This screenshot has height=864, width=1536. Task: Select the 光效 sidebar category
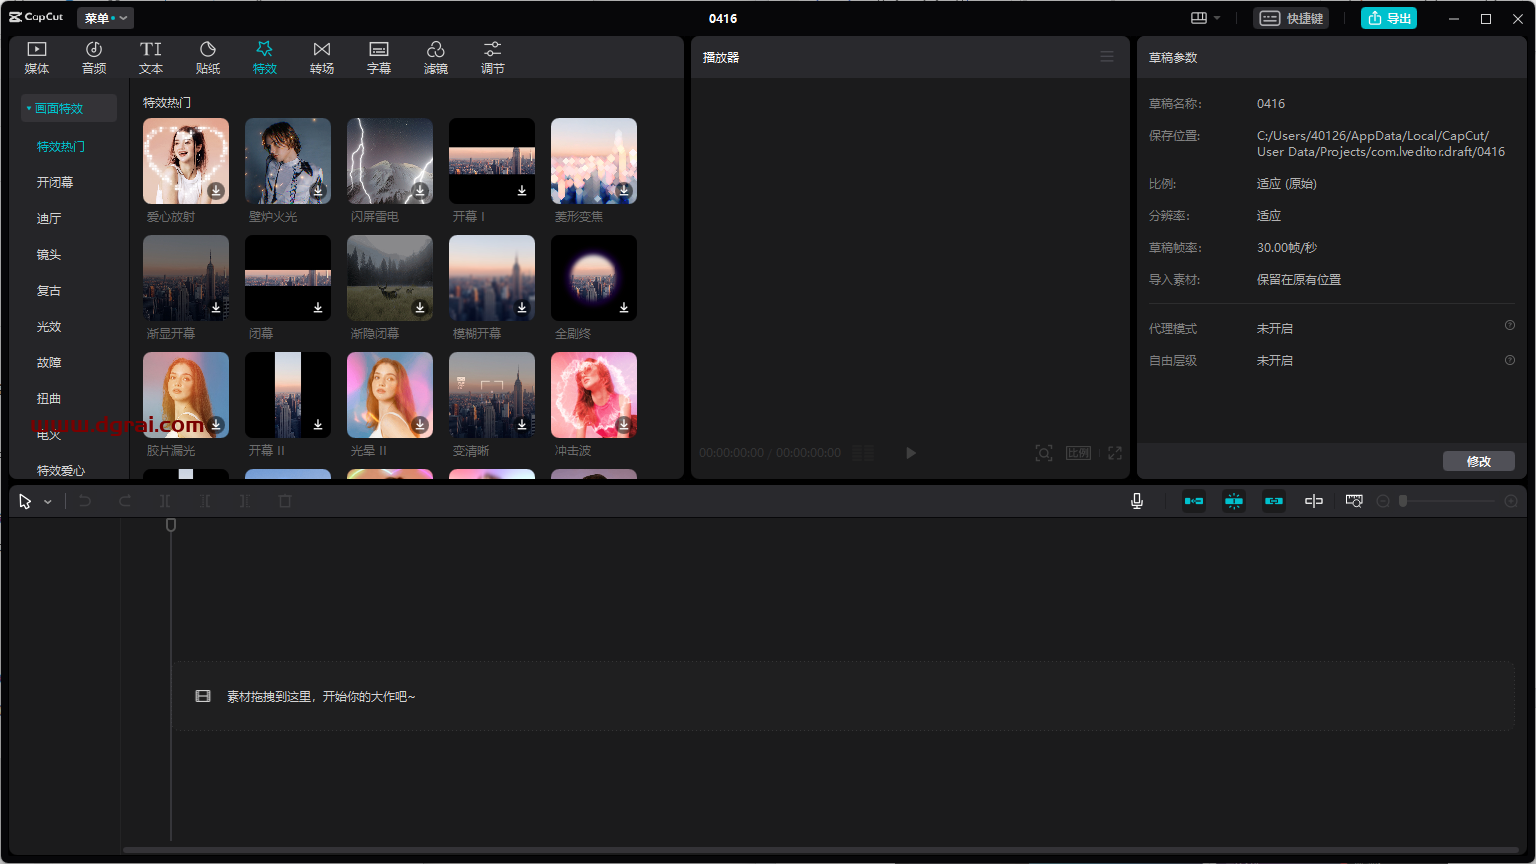(x=49, y=326)
